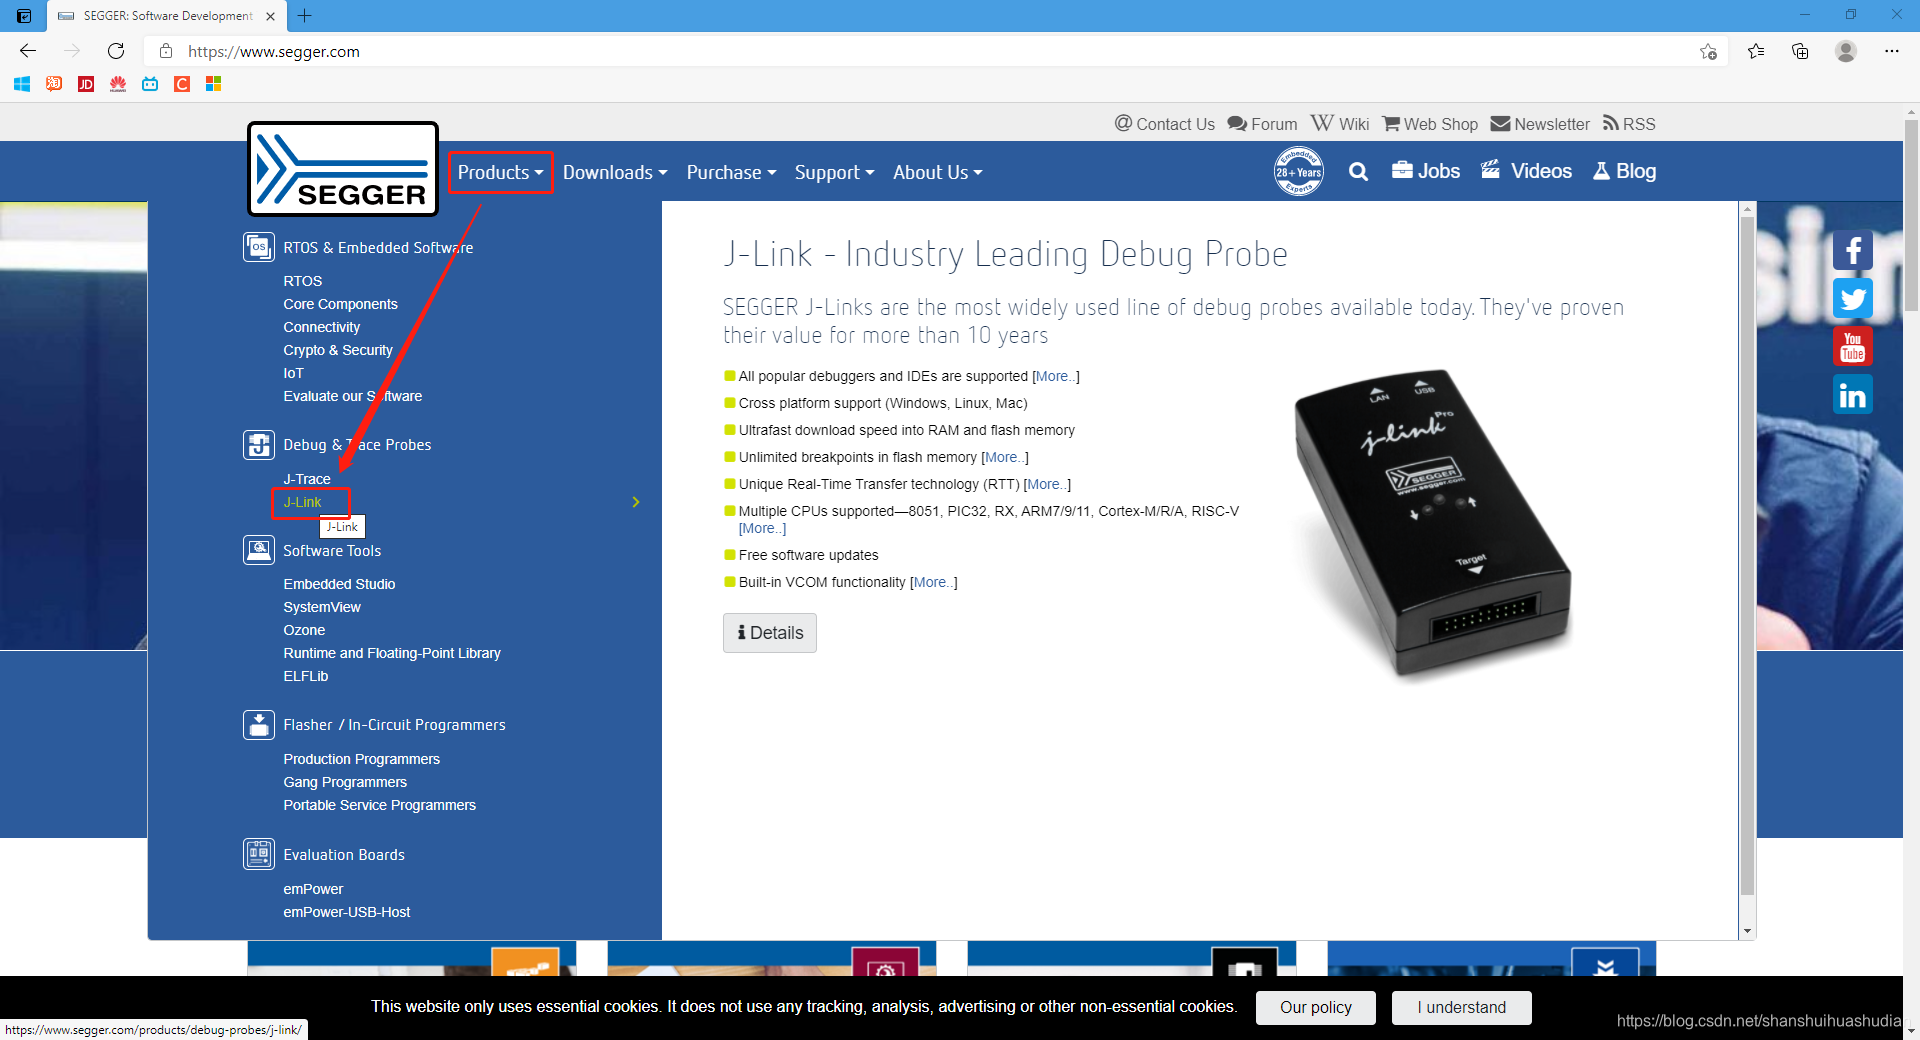Select Production Programmers menu entry
Screen dimensions: 1920x1040
pyautogui.click(x=361, y=759)
